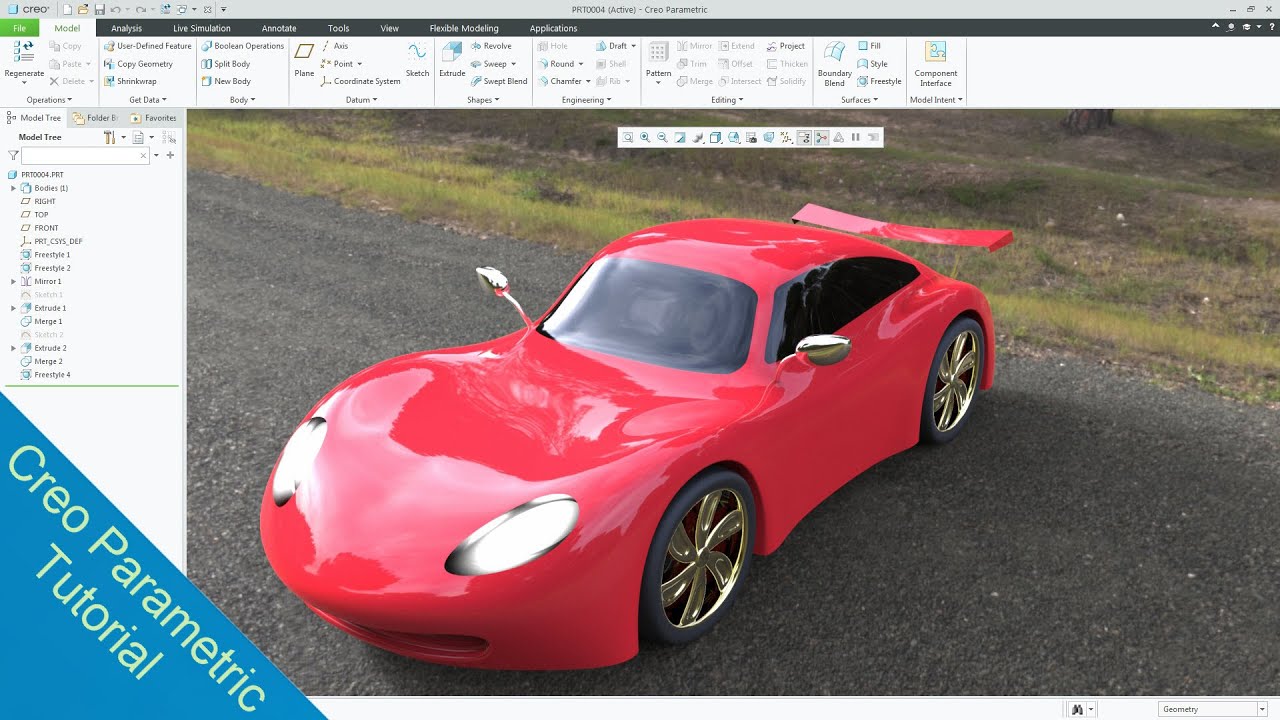This screenshot has height=720, width=1280.
Task: Select the Boundary Blend tool
Action: pyautogui.click(x=834, y=63)
